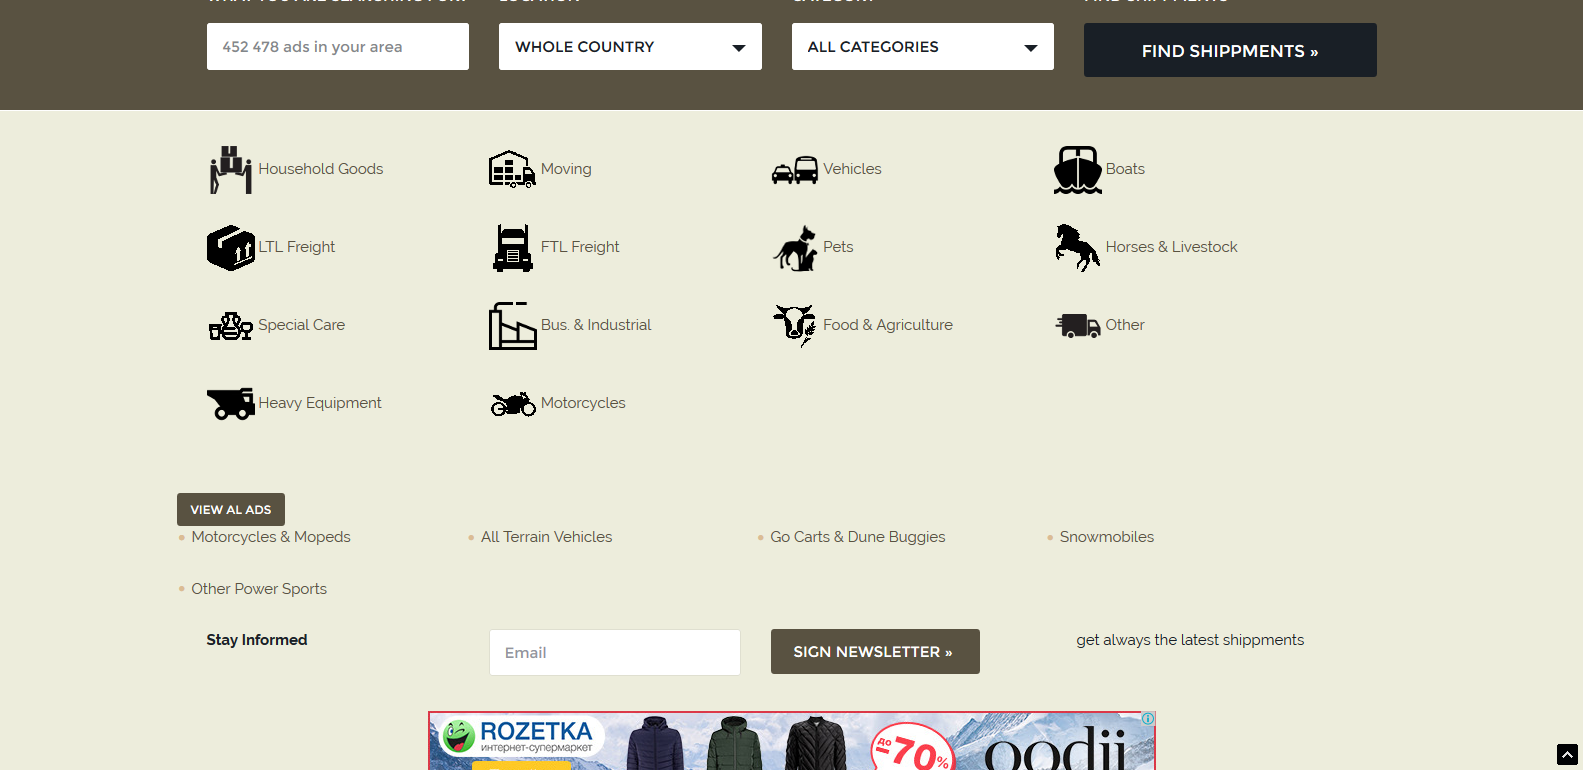Focus the Email input field

(614, 652)
